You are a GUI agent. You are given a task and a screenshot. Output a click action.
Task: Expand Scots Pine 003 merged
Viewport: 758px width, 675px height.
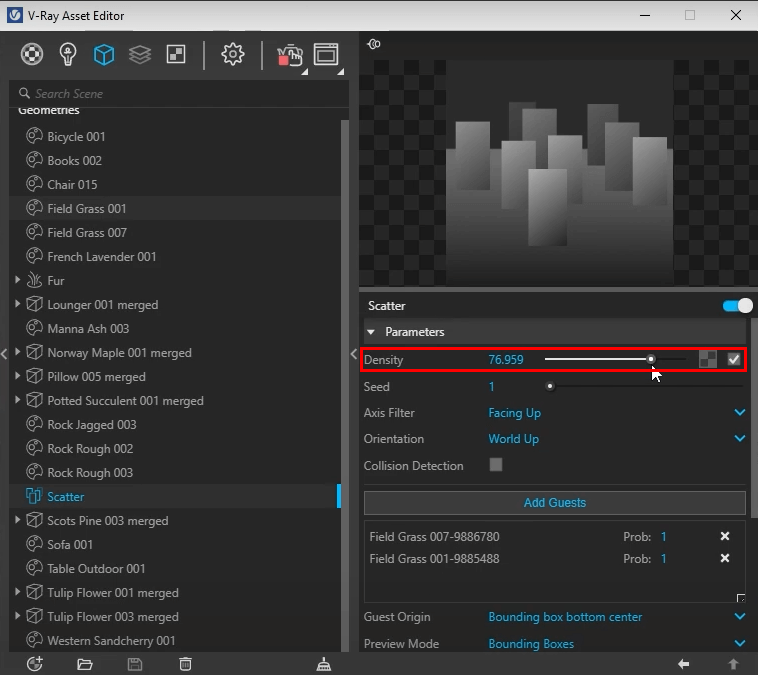pyautogui.click(x=17, y=519)
